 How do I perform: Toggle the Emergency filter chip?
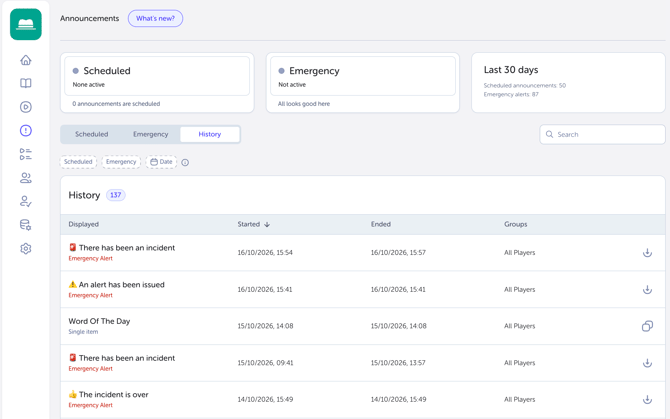point(121,162)
